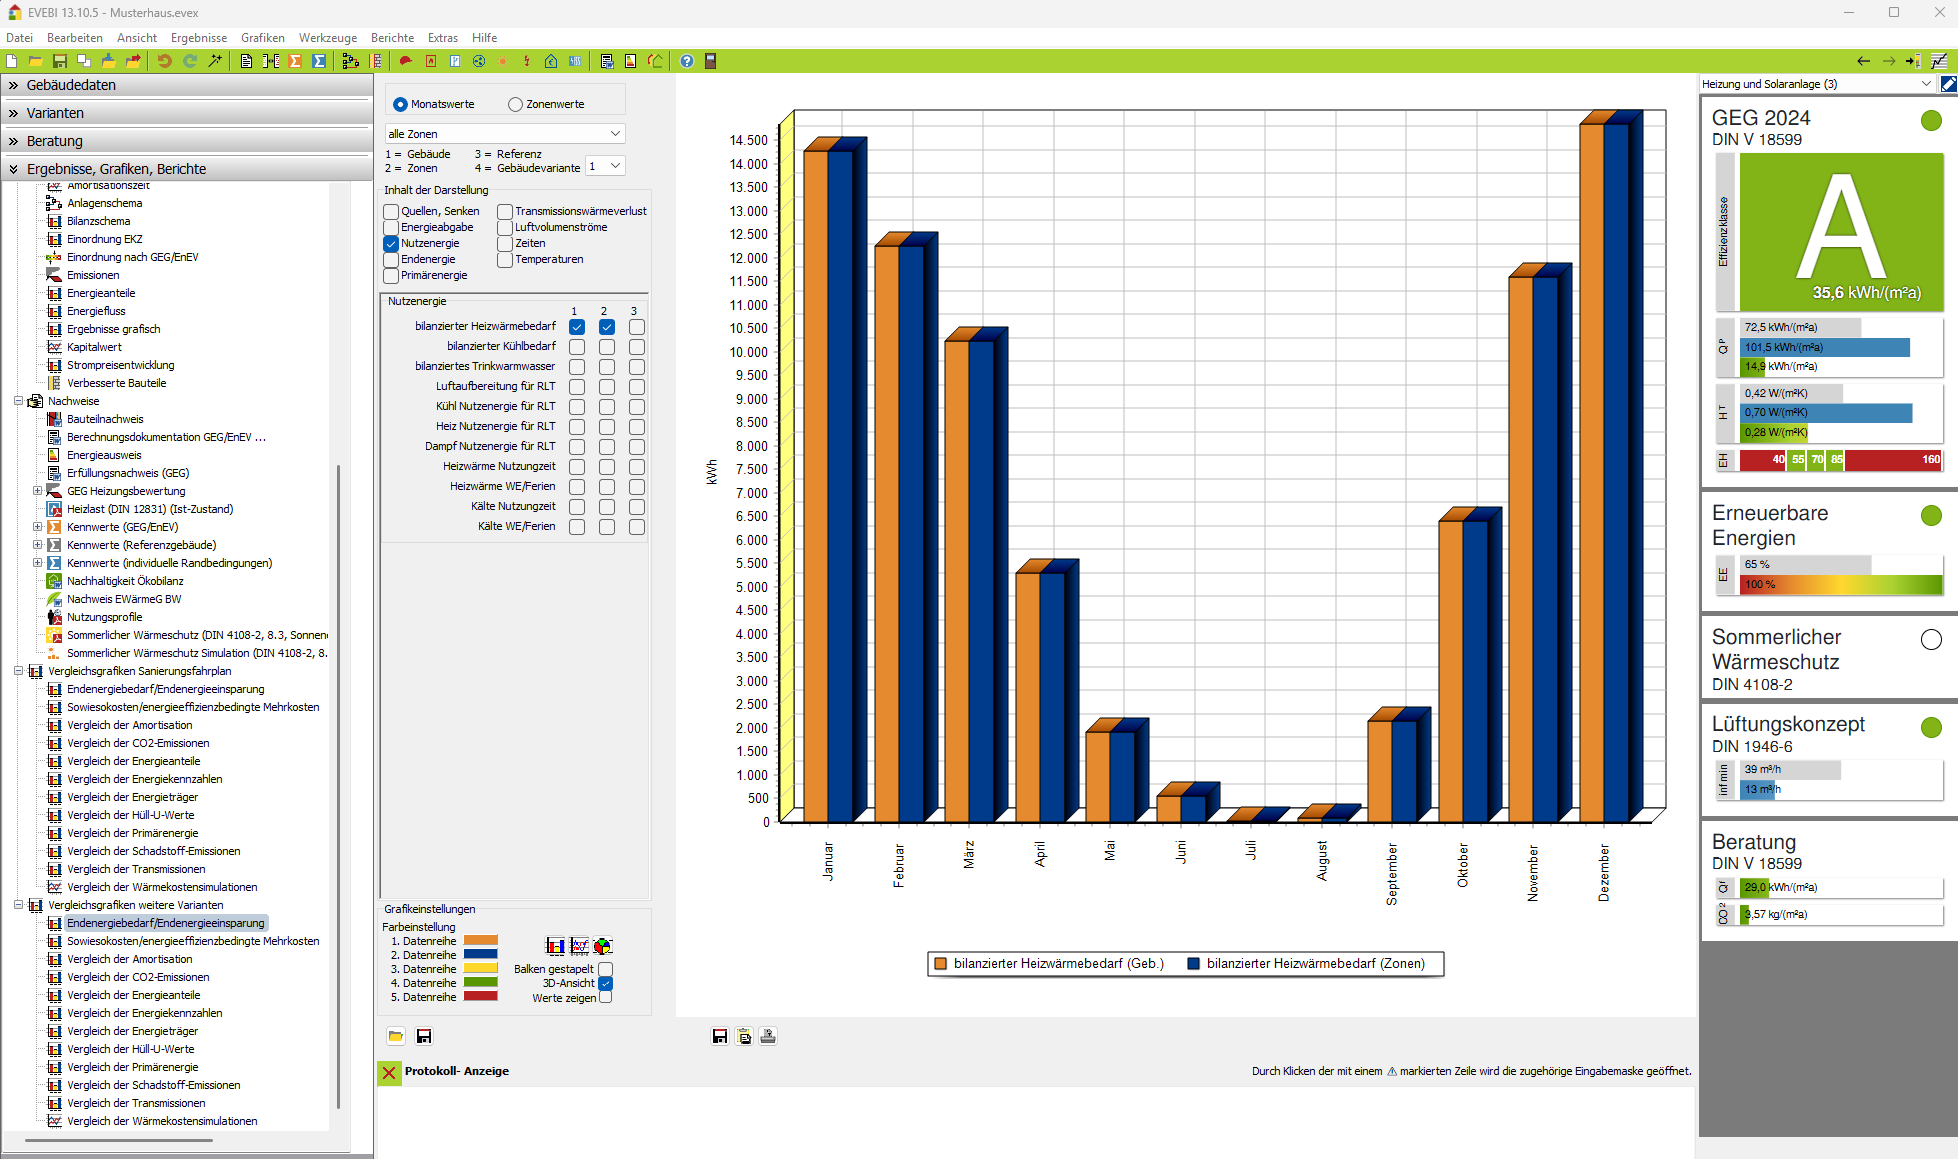Click the blue sigma summation toolbar icon

(x=319, y=61)
